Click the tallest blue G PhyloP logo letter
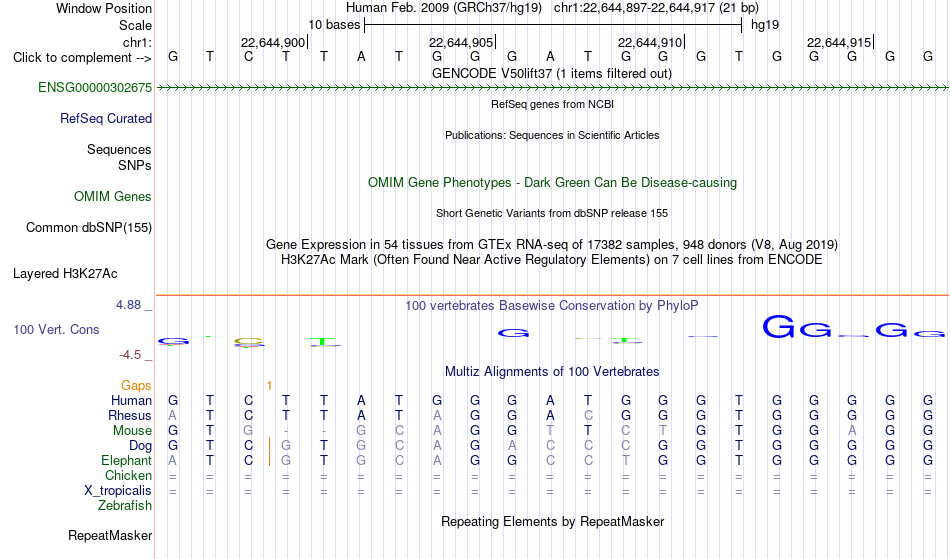Viewport: 950px width, 559px height. tap(779, 326)
